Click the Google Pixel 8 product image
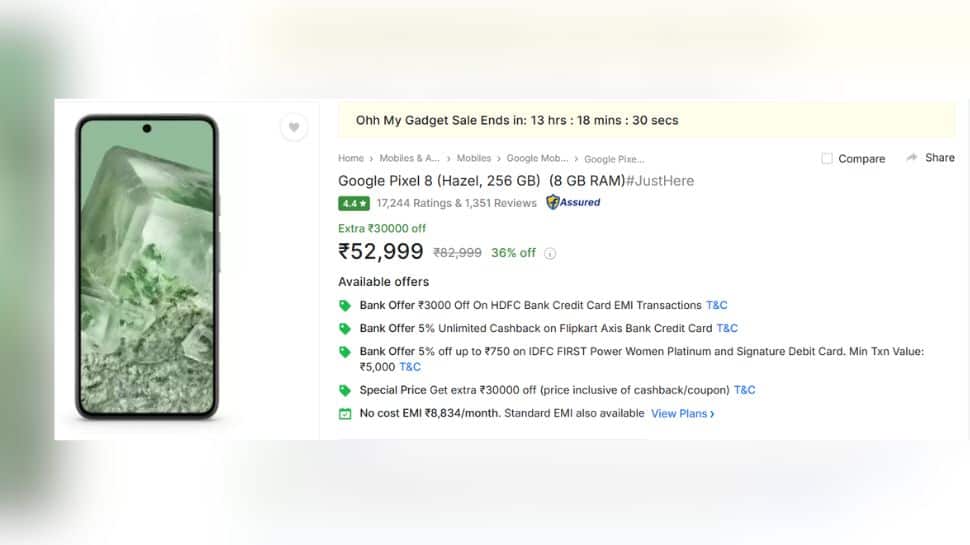This screenshot has height=545, width=970. pyautogui.click(x=148, y=265)
